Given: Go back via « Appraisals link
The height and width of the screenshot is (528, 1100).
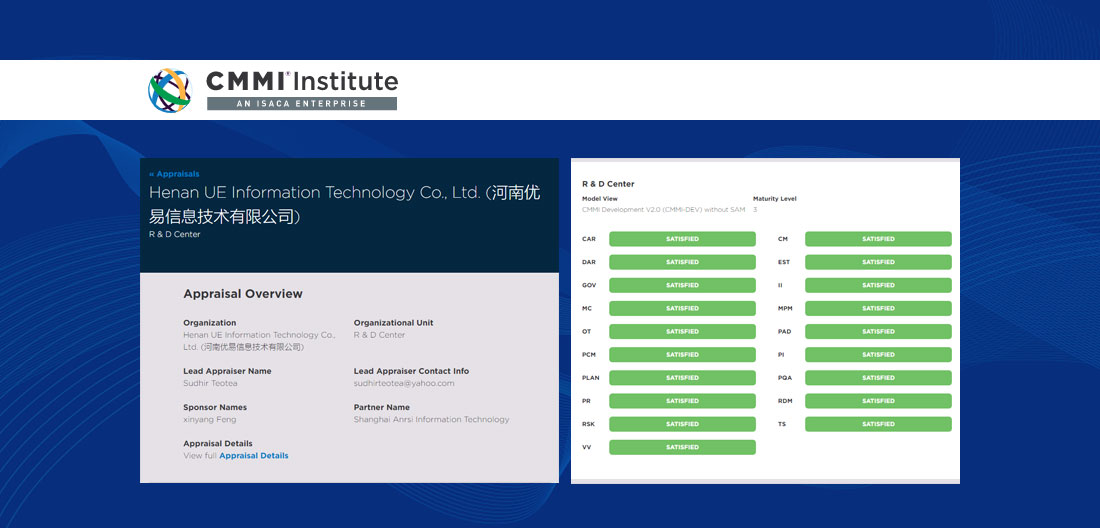Looking at the screenshot, I should pos(175,174).
